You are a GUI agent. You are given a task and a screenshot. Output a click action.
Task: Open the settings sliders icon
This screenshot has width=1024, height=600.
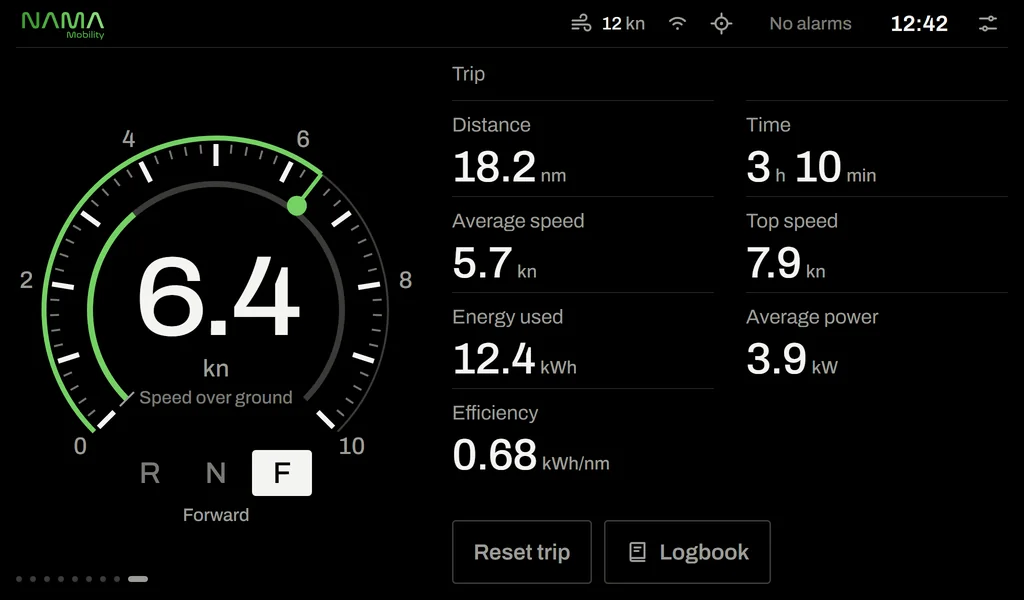(987, 24)
